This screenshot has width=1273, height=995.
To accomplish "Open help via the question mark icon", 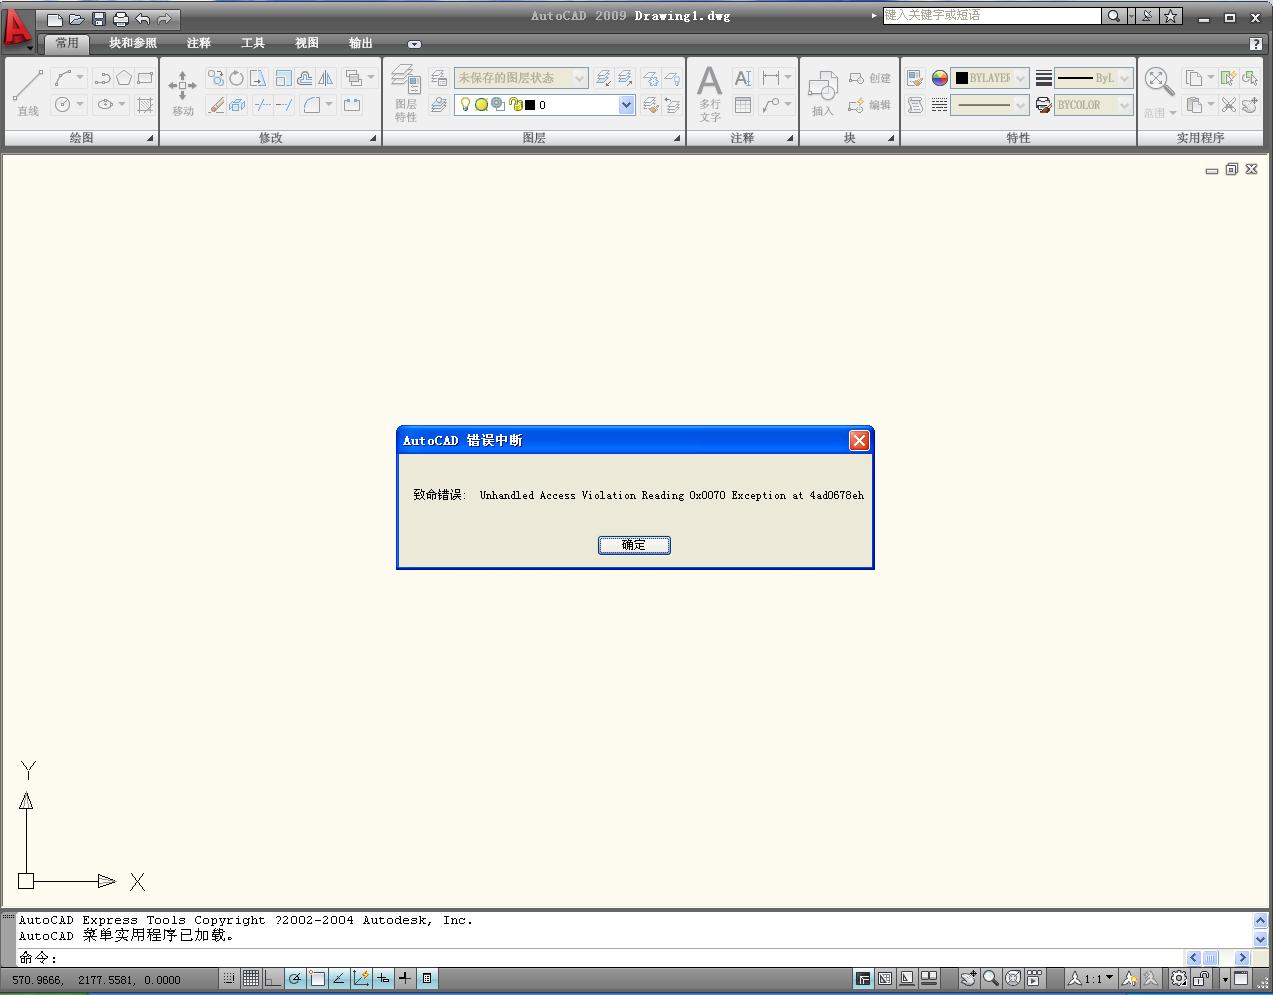I will [x=1256, y=43].
